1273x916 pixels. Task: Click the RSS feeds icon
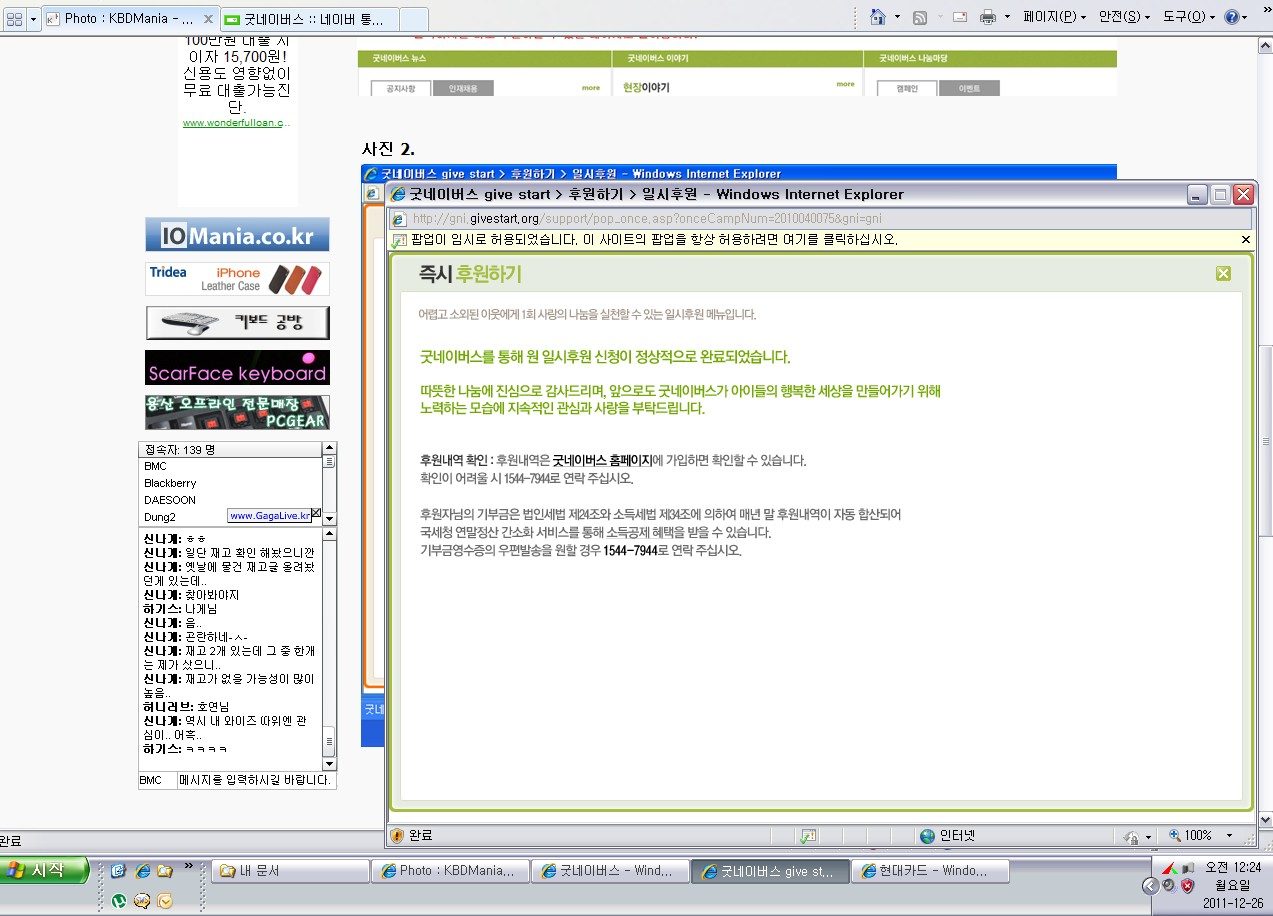coord(919,17)
